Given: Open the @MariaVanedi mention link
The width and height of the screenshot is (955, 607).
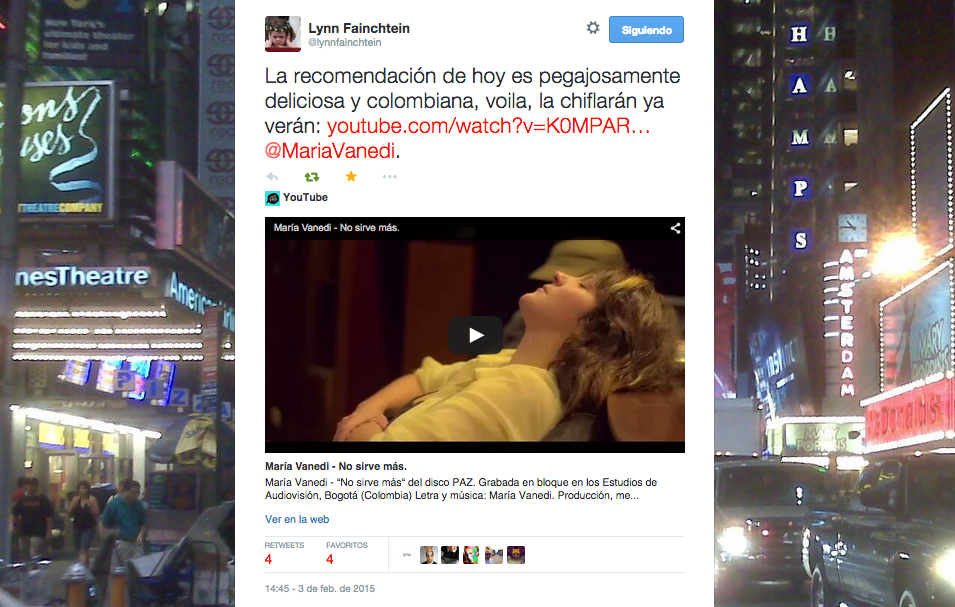Looking at the screenshot, I should [331, 151].
